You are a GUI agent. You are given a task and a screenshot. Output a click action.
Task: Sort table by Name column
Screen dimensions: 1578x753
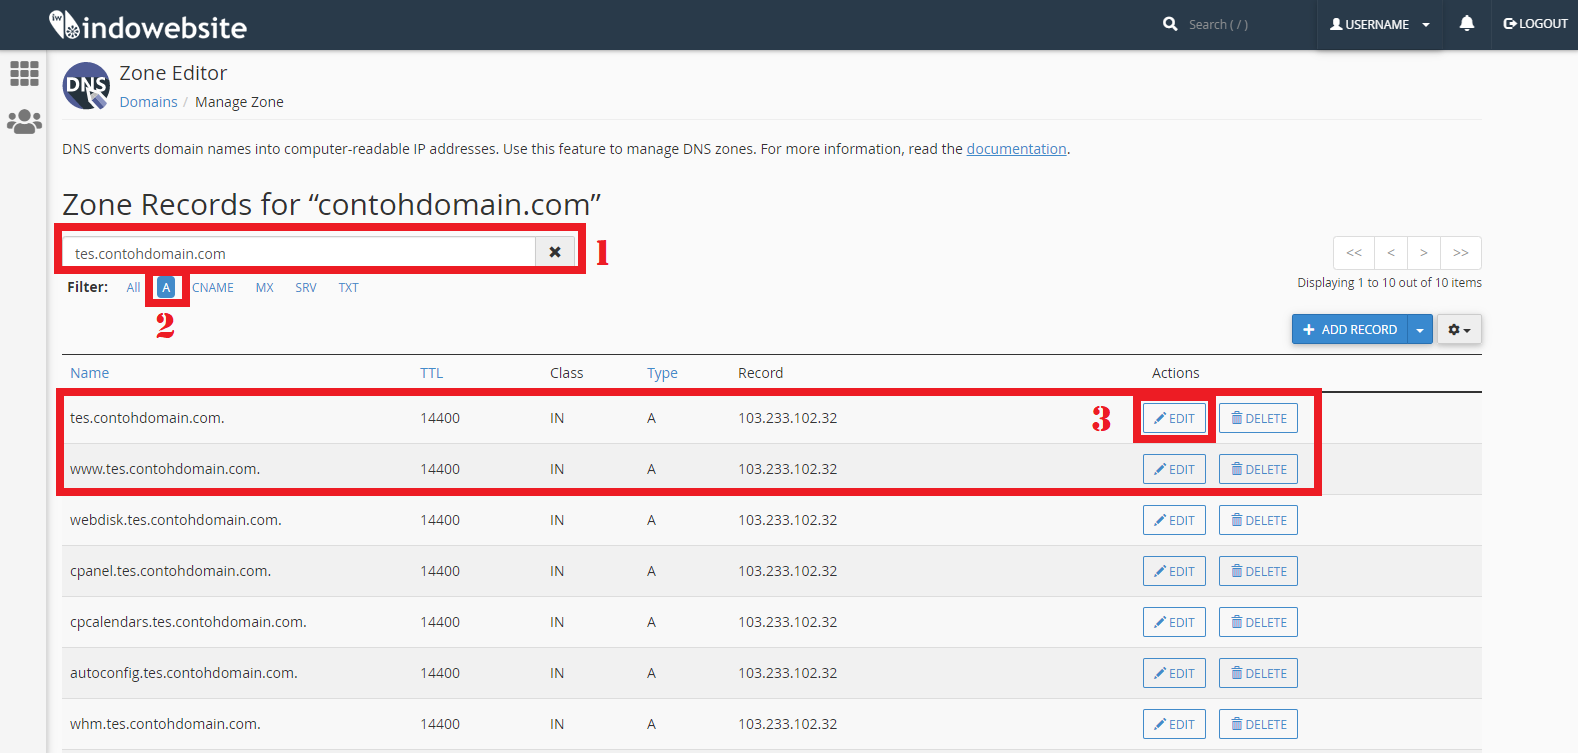tap(89, 373)
